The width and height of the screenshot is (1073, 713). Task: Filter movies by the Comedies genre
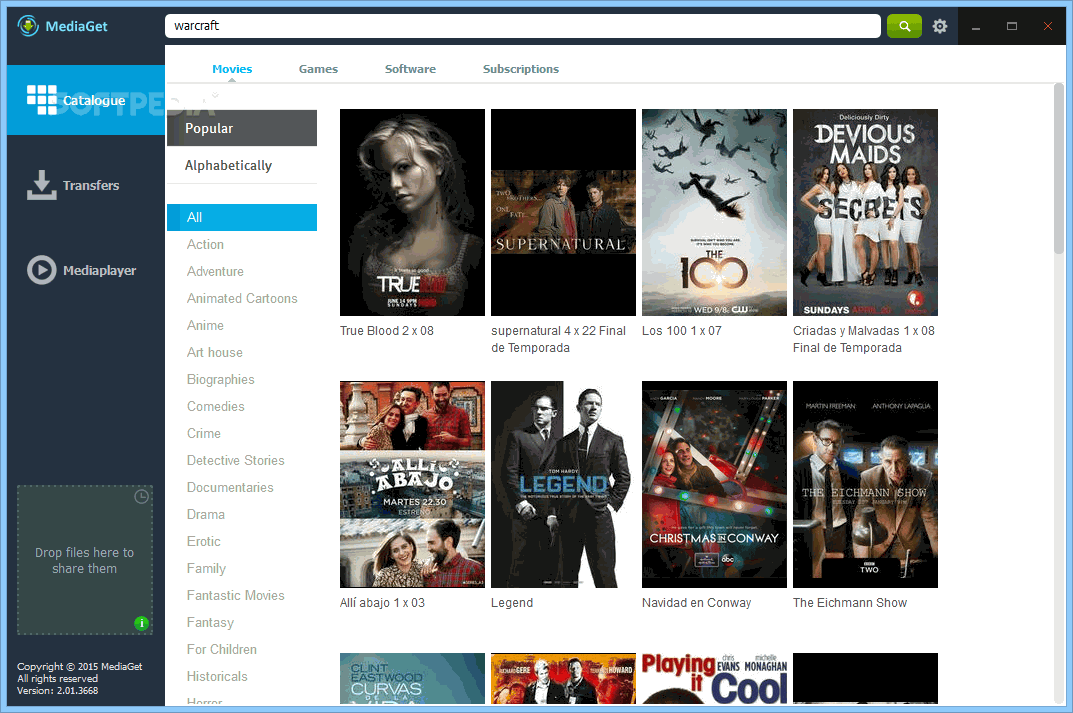click(x=215, y=406)
